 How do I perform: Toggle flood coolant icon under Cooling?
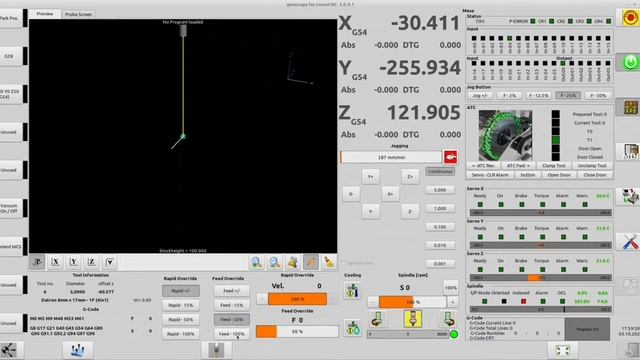[x=353, y=291]
